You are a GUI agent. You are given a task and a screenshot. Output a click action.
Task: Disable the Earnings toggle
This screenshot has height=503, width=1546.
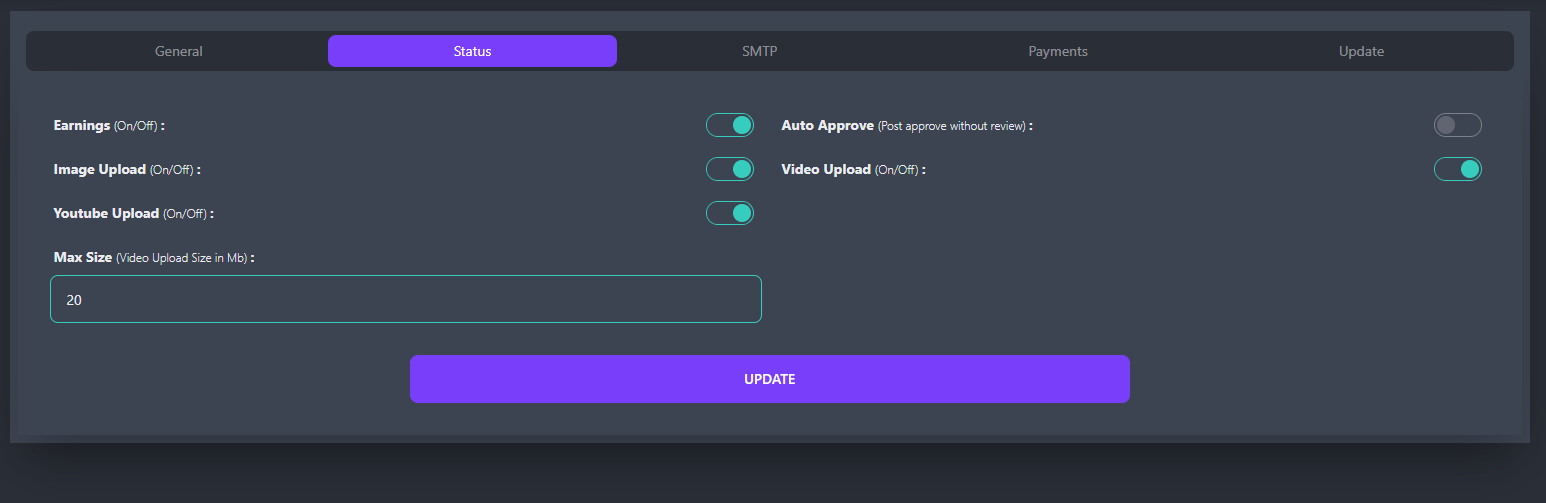pyautogui.click(x=730, y=125)
